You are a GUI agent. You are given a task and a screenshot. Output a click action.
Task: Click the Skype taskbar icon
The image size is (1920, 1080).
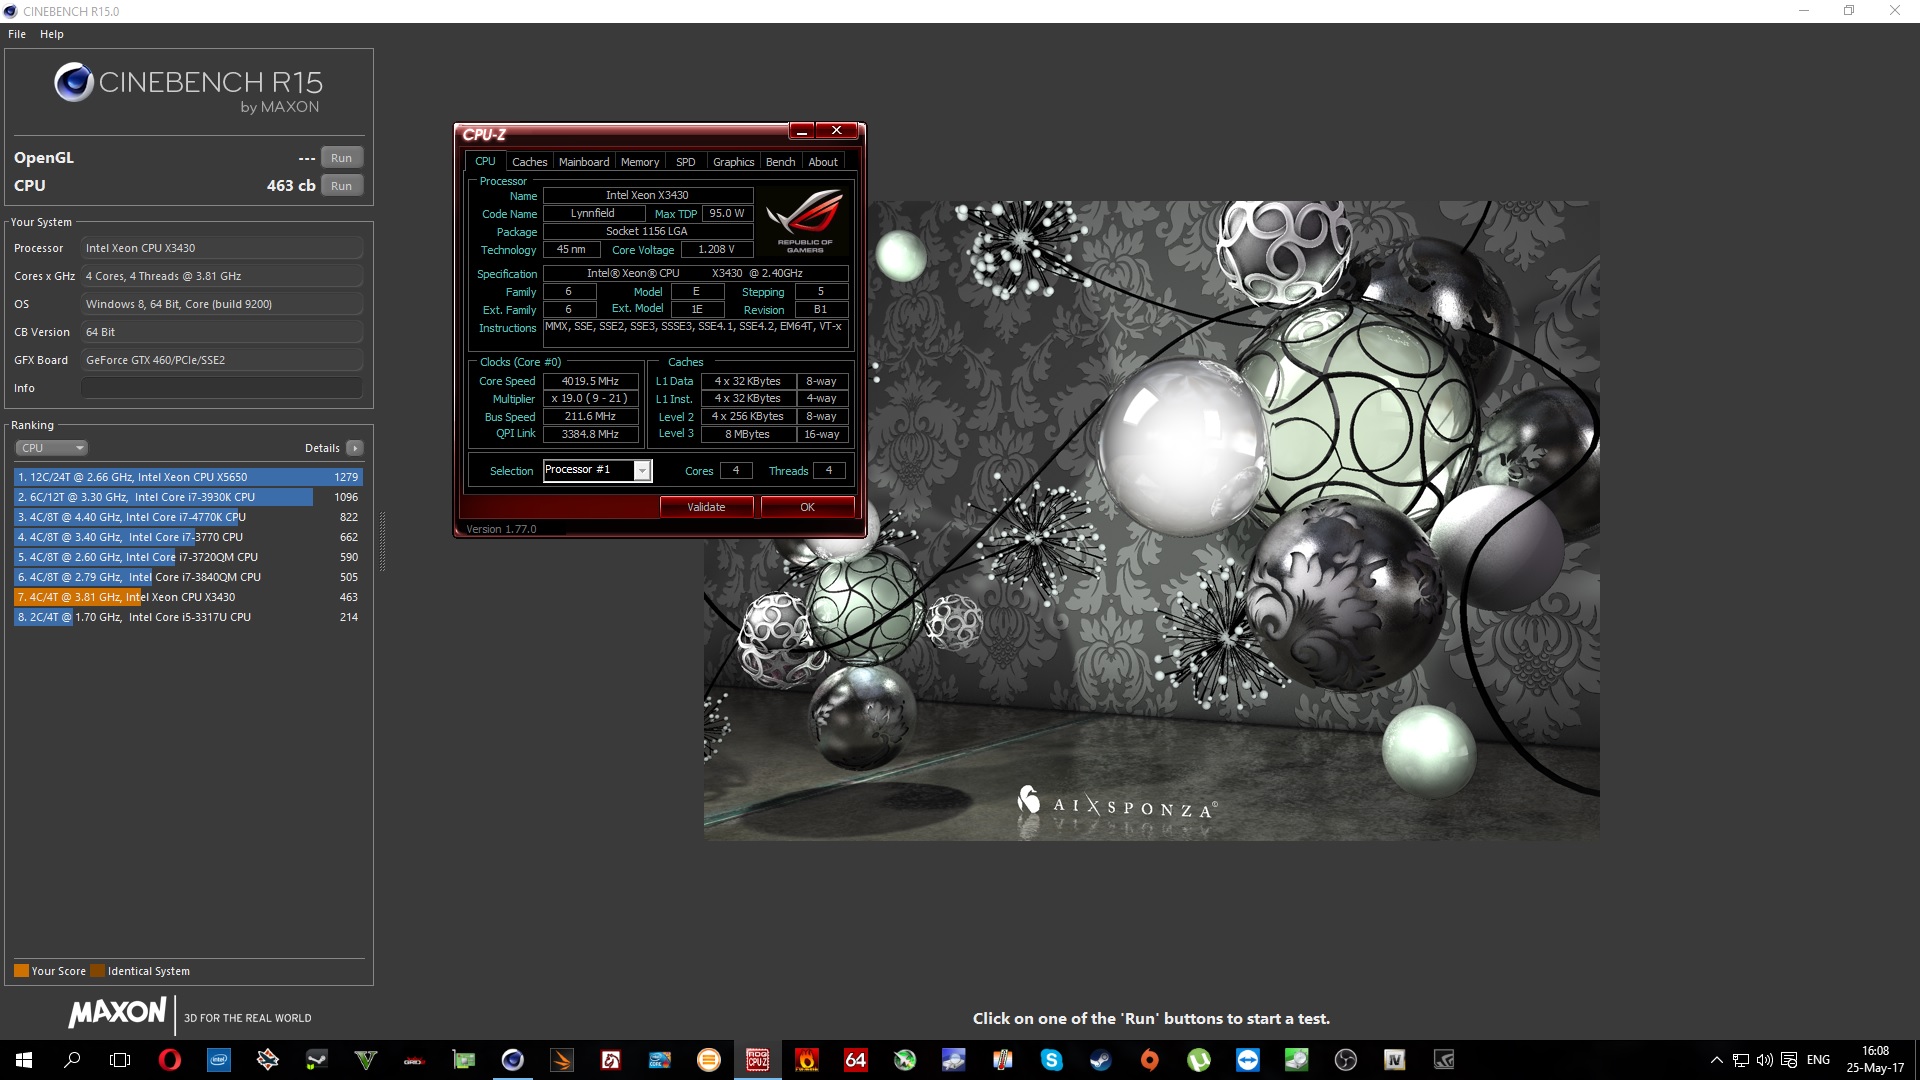[x=1052, y=1060]
